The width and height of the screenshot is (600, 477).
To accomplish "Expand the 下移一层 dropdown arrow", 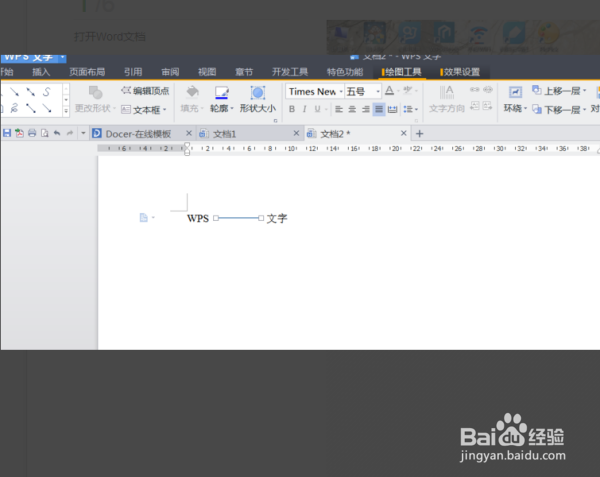I will pyautogui.click(x=585, y=110).
